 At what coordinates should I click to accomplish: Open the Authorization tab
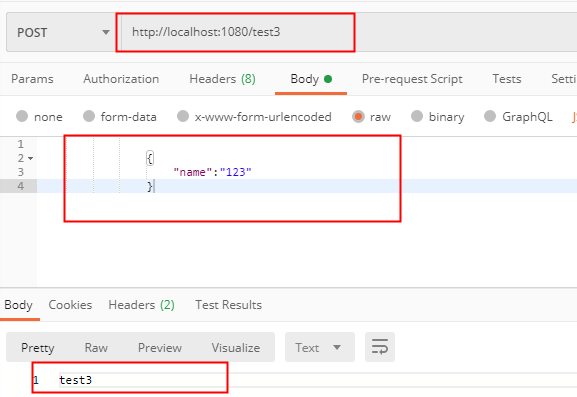(x=121, y=79)
